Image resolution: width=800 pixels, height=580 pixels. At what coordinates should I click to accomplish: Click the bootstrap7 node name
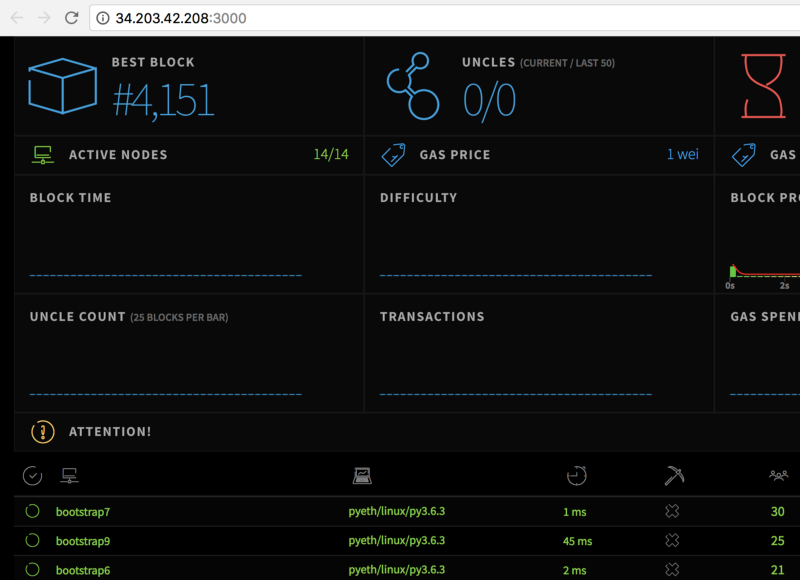point(83,512)
